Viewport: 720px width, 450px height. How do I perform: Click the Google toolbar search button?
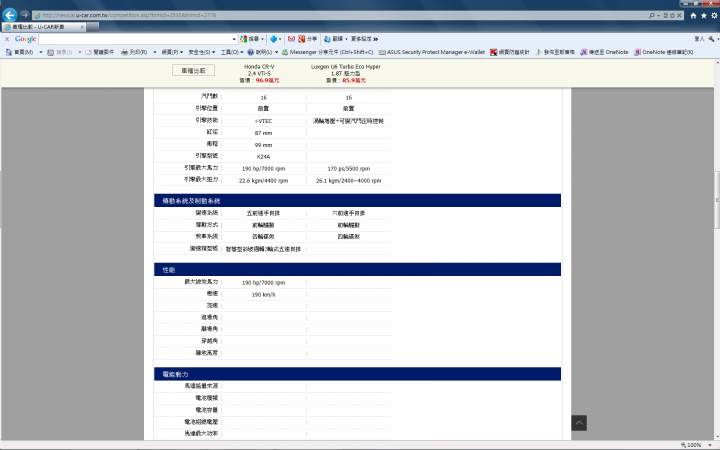tap(249, 39)
